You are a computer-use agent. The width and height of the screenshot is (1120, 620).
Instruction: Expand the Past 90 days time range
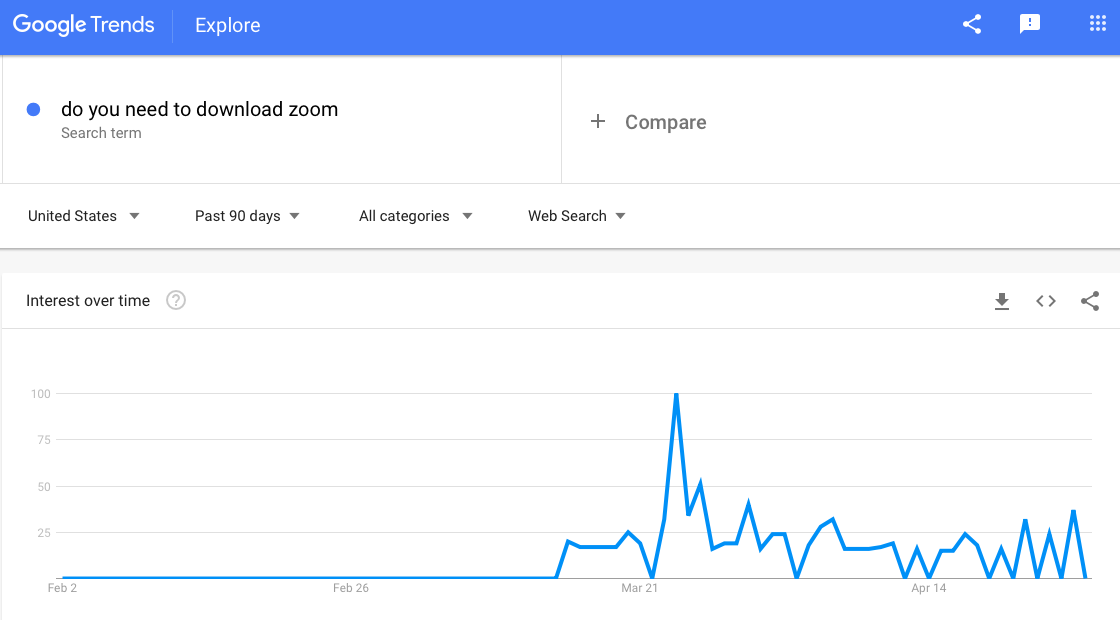tap(247, 216)
